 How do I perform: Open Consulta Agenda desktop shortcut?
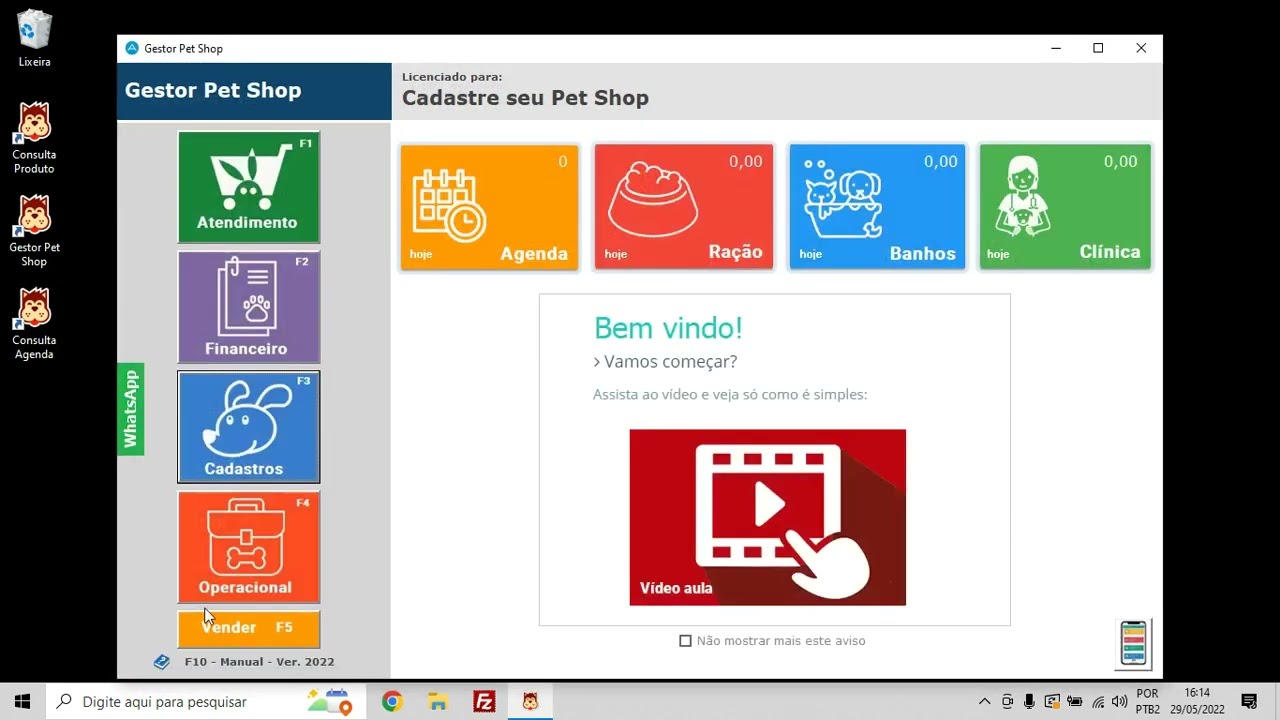34,324
